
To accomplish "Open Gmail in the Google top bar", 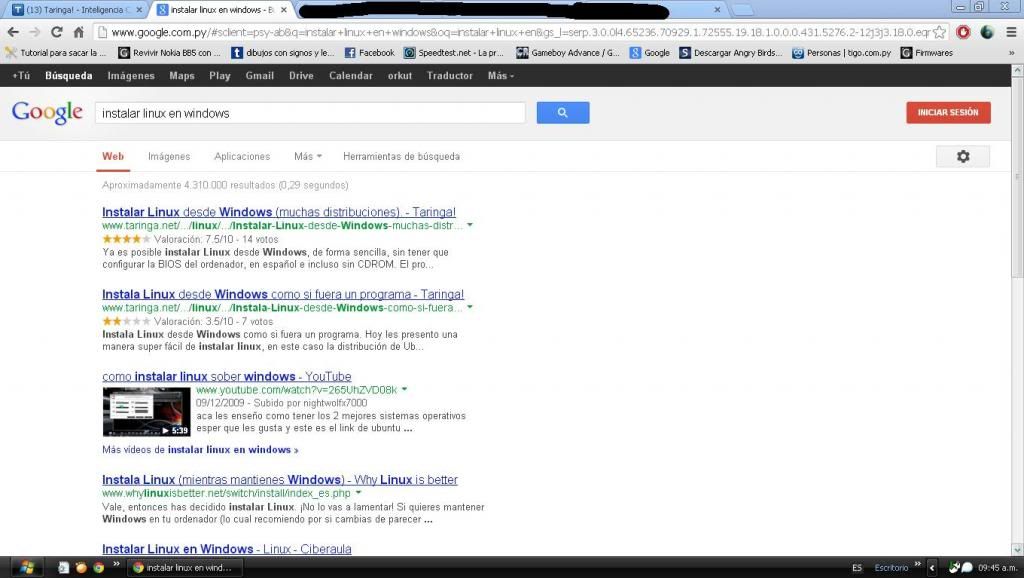I will point(259,76).
